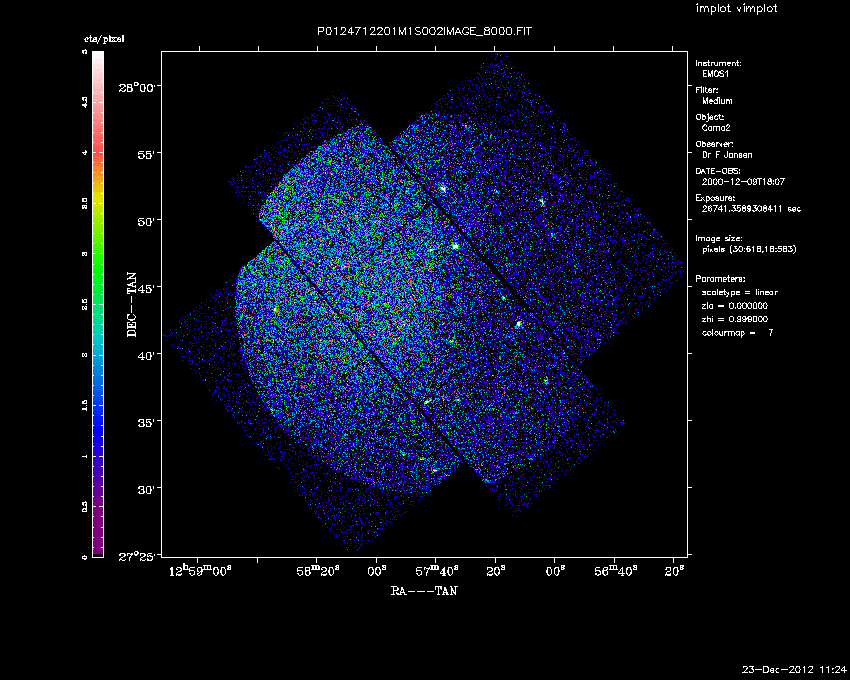Select the 'colourmap = 7' parameter

737,333
